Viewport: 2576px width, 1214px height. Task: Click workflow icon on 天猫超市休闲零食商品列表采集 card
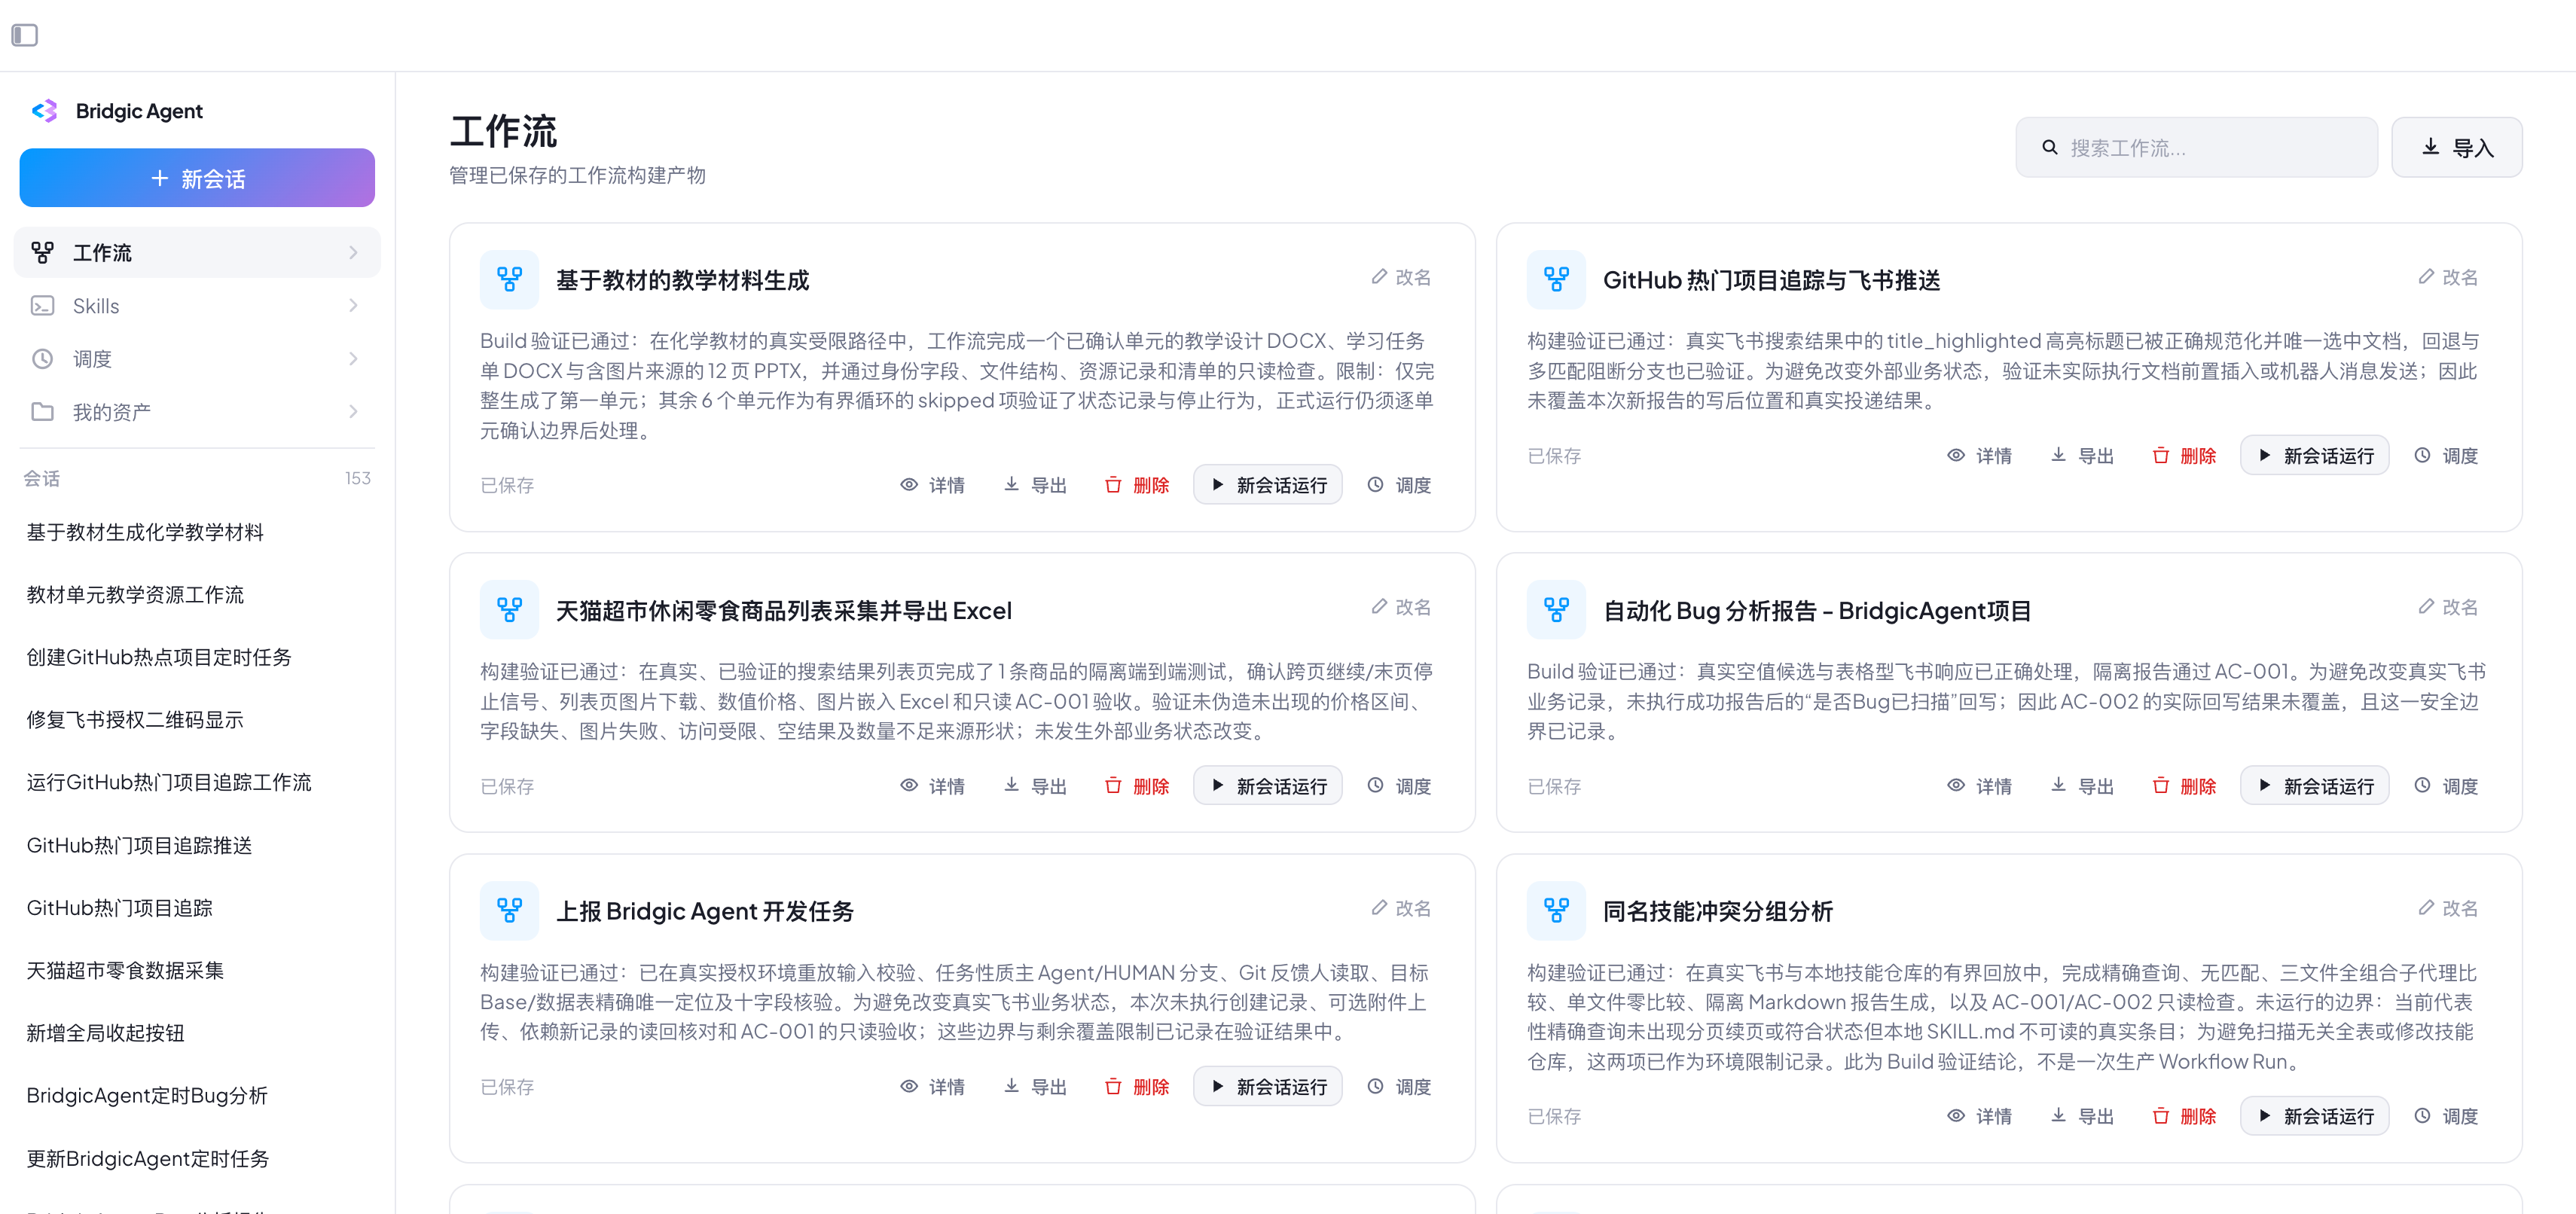click(509, 609)
